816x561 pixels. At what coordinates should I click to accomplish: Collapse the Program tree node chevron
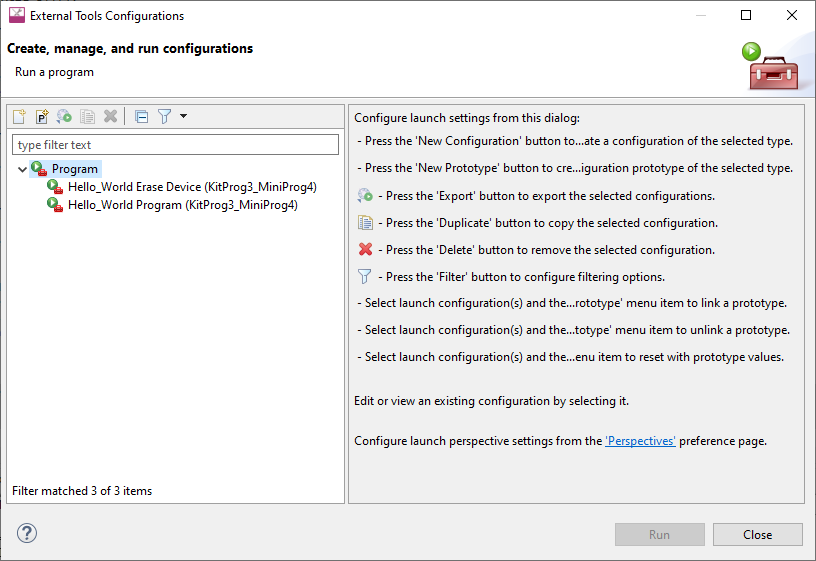pyautogui.click(x=22, y=169)
